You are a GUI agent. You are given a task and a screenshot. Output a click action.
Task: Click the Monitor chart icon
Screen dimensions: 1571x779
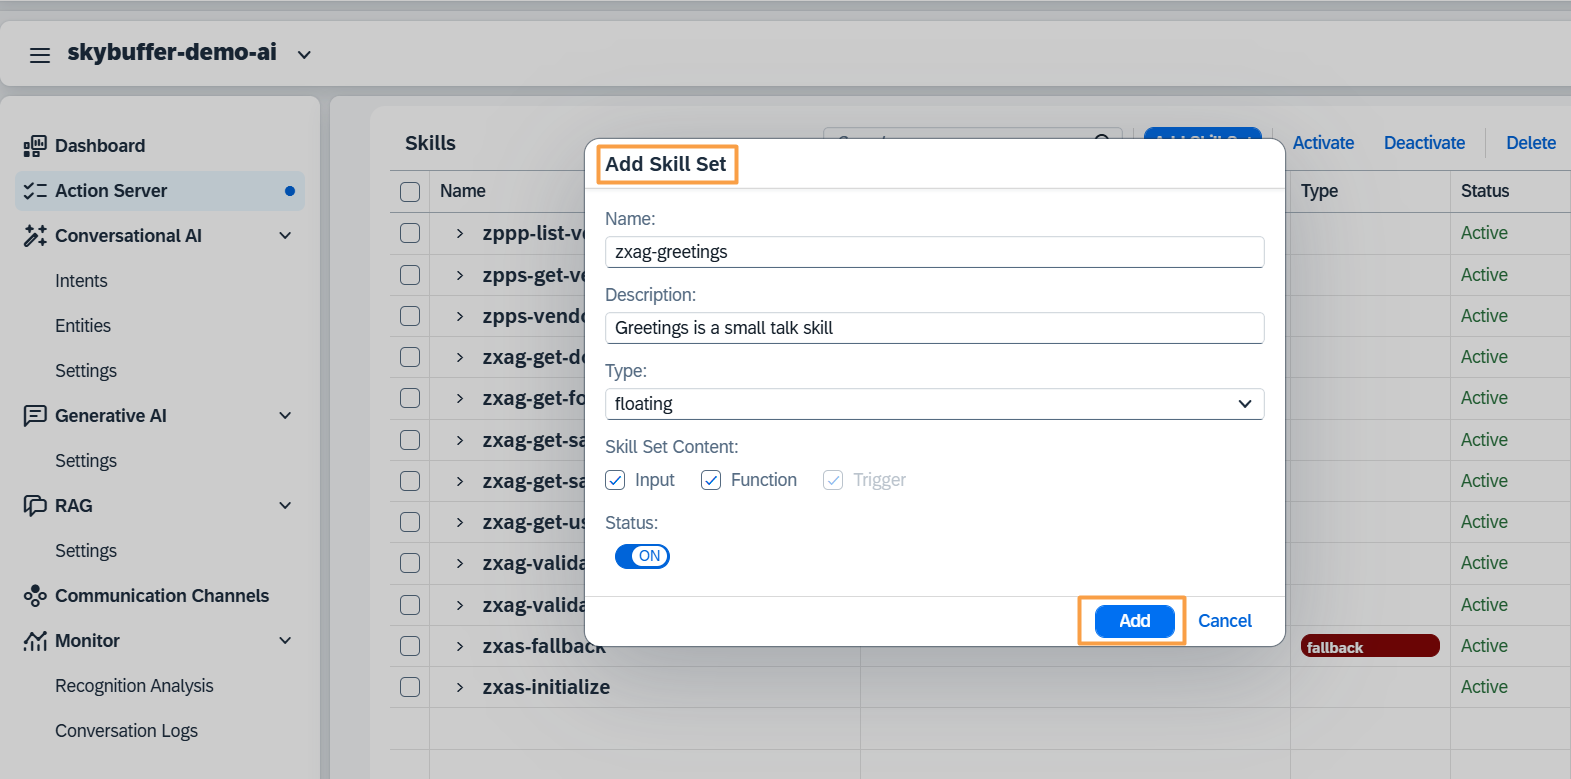(35, 641)
